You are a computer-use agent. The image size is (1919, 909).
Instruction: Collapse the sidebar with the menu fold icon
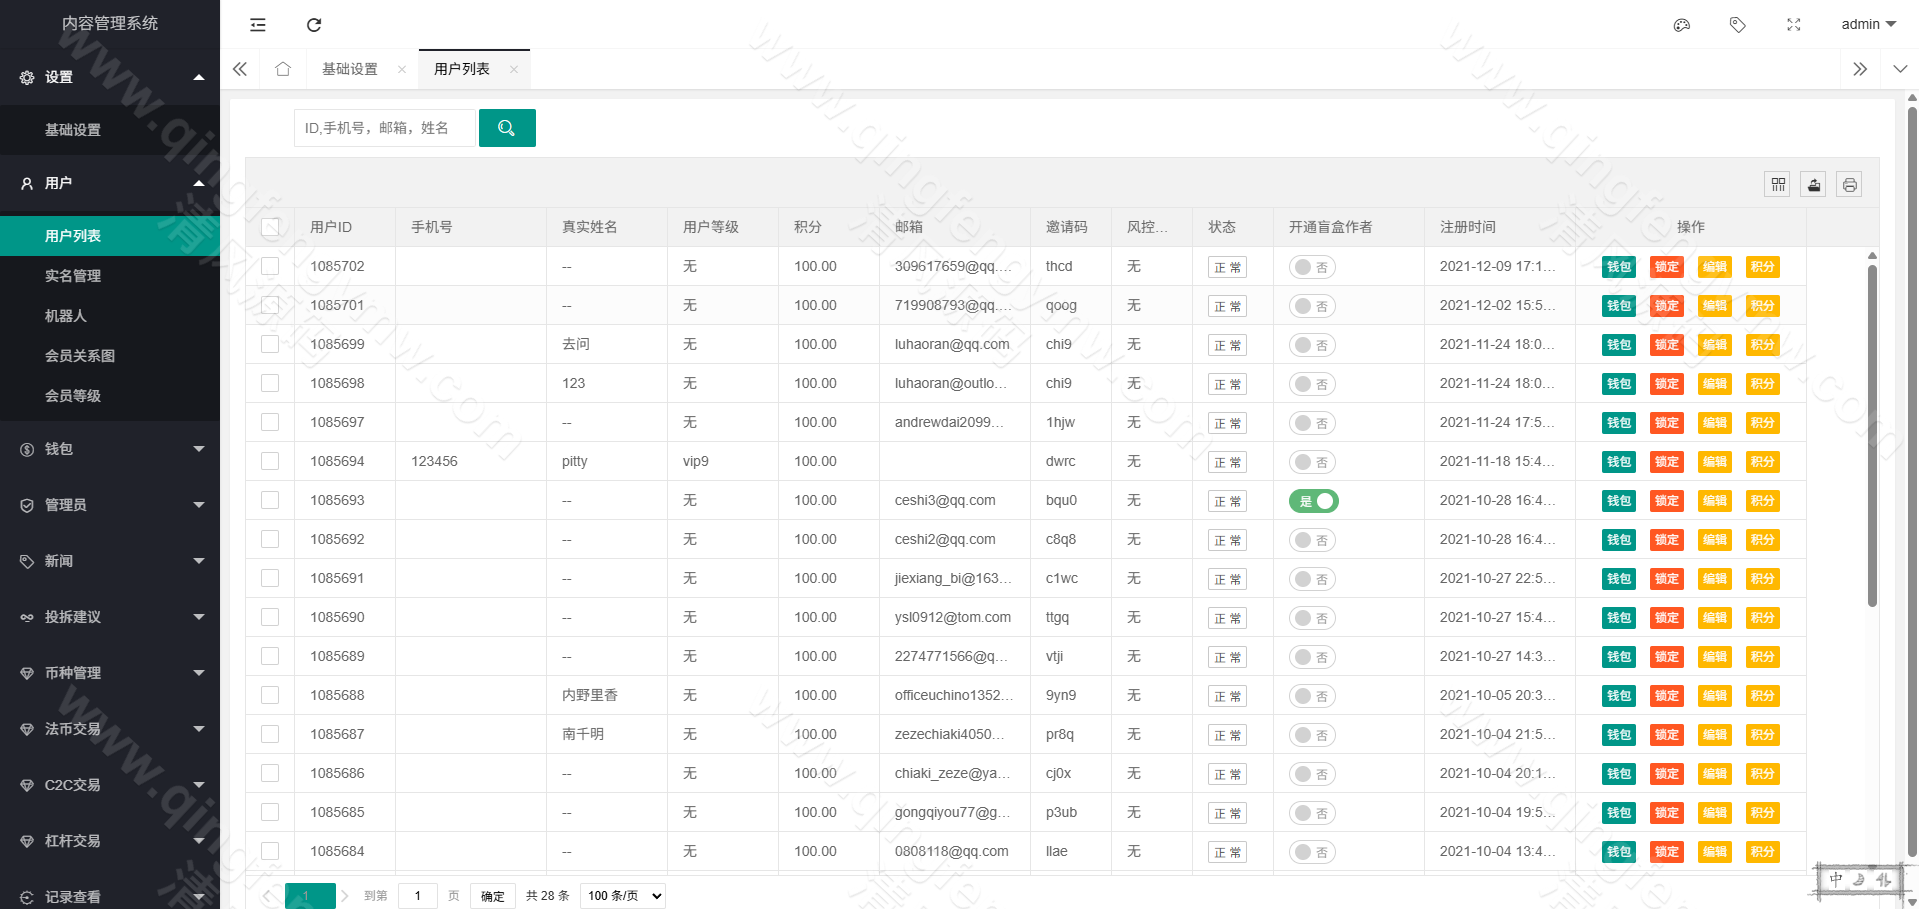point(258,25)
